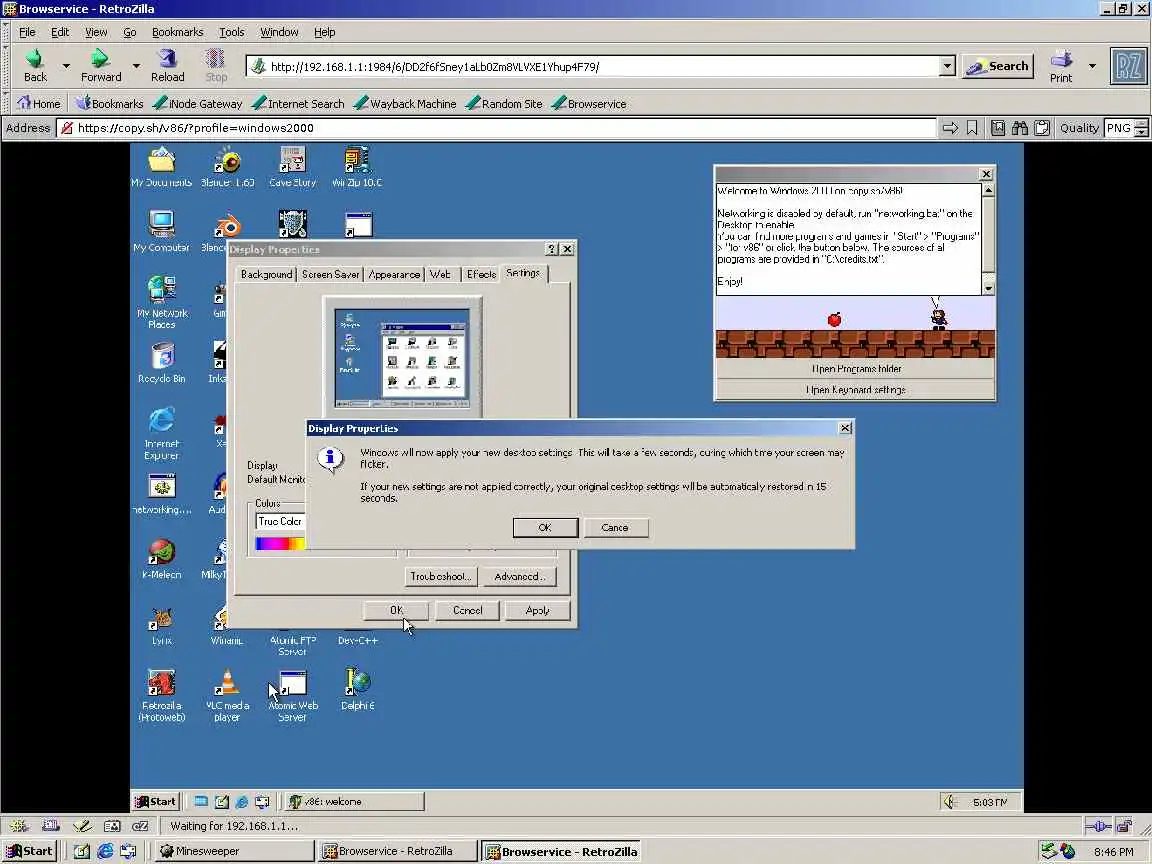This screenshot has height=864, width=1152.
Task: Select the Retrozilla (Protoweb) desktop icon
Action: [162, 695]
